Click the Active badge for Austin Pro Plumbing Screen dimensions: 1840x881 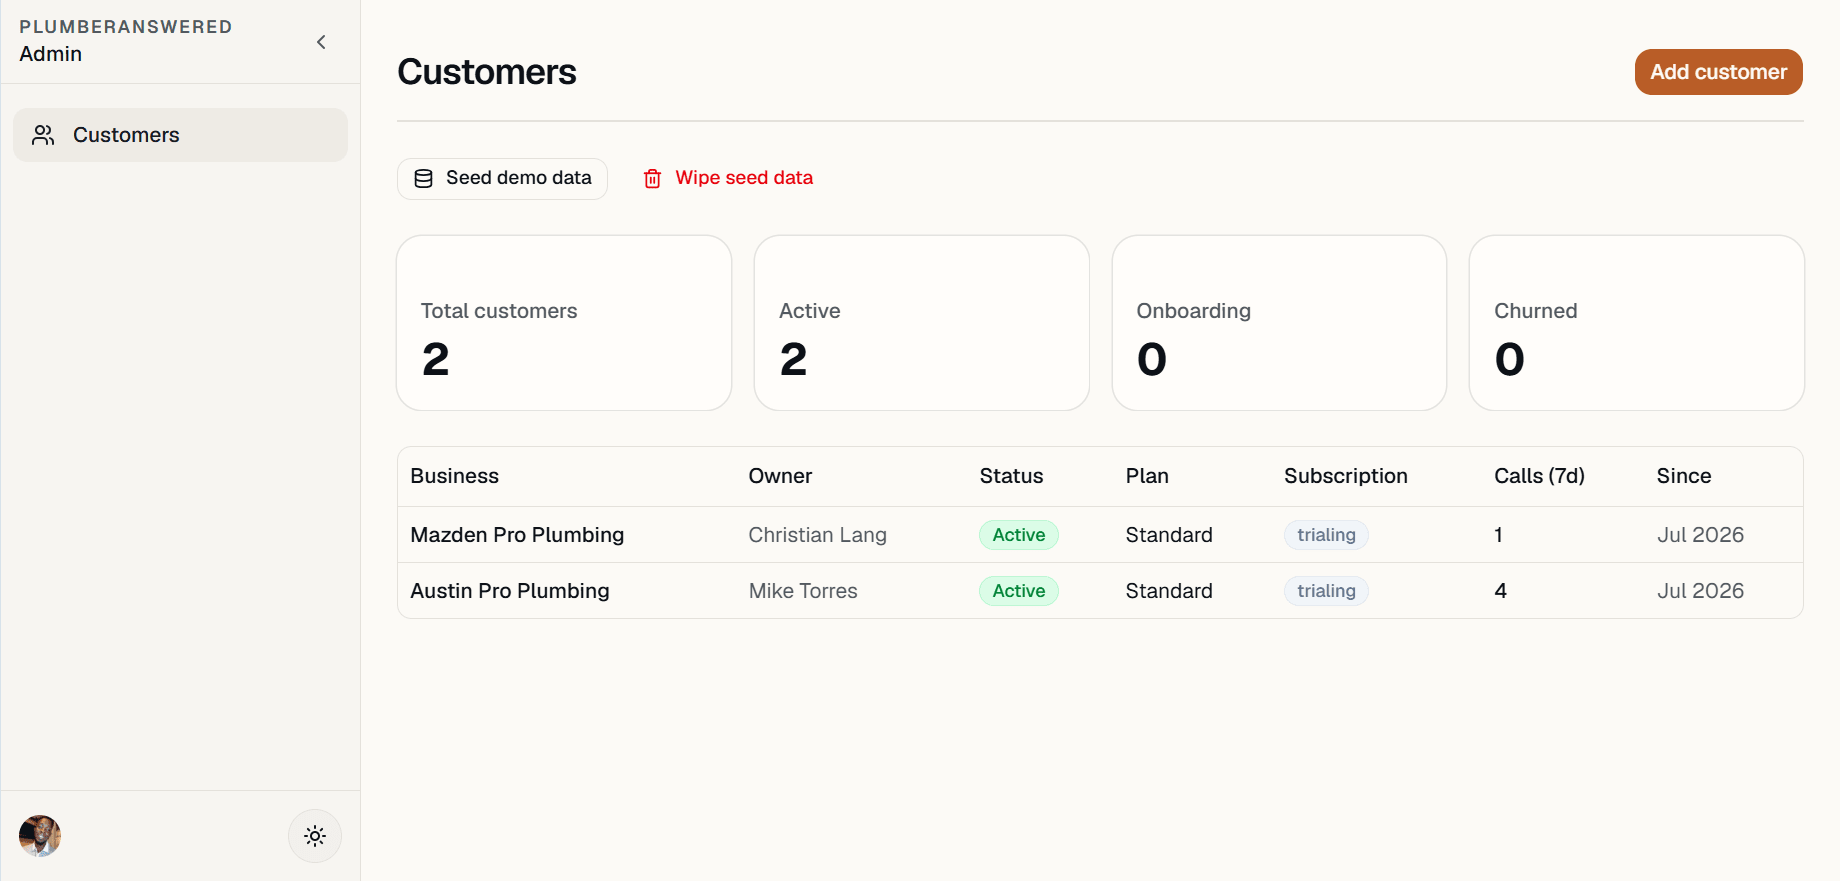pyautogui.click(x=1019, y=591)
